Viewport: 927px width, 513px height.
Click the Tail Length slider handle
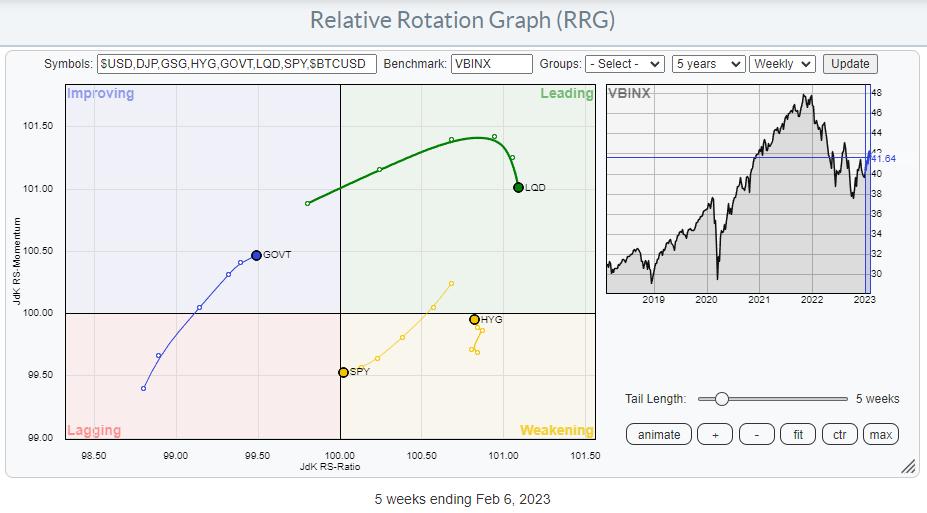[721, 398]
